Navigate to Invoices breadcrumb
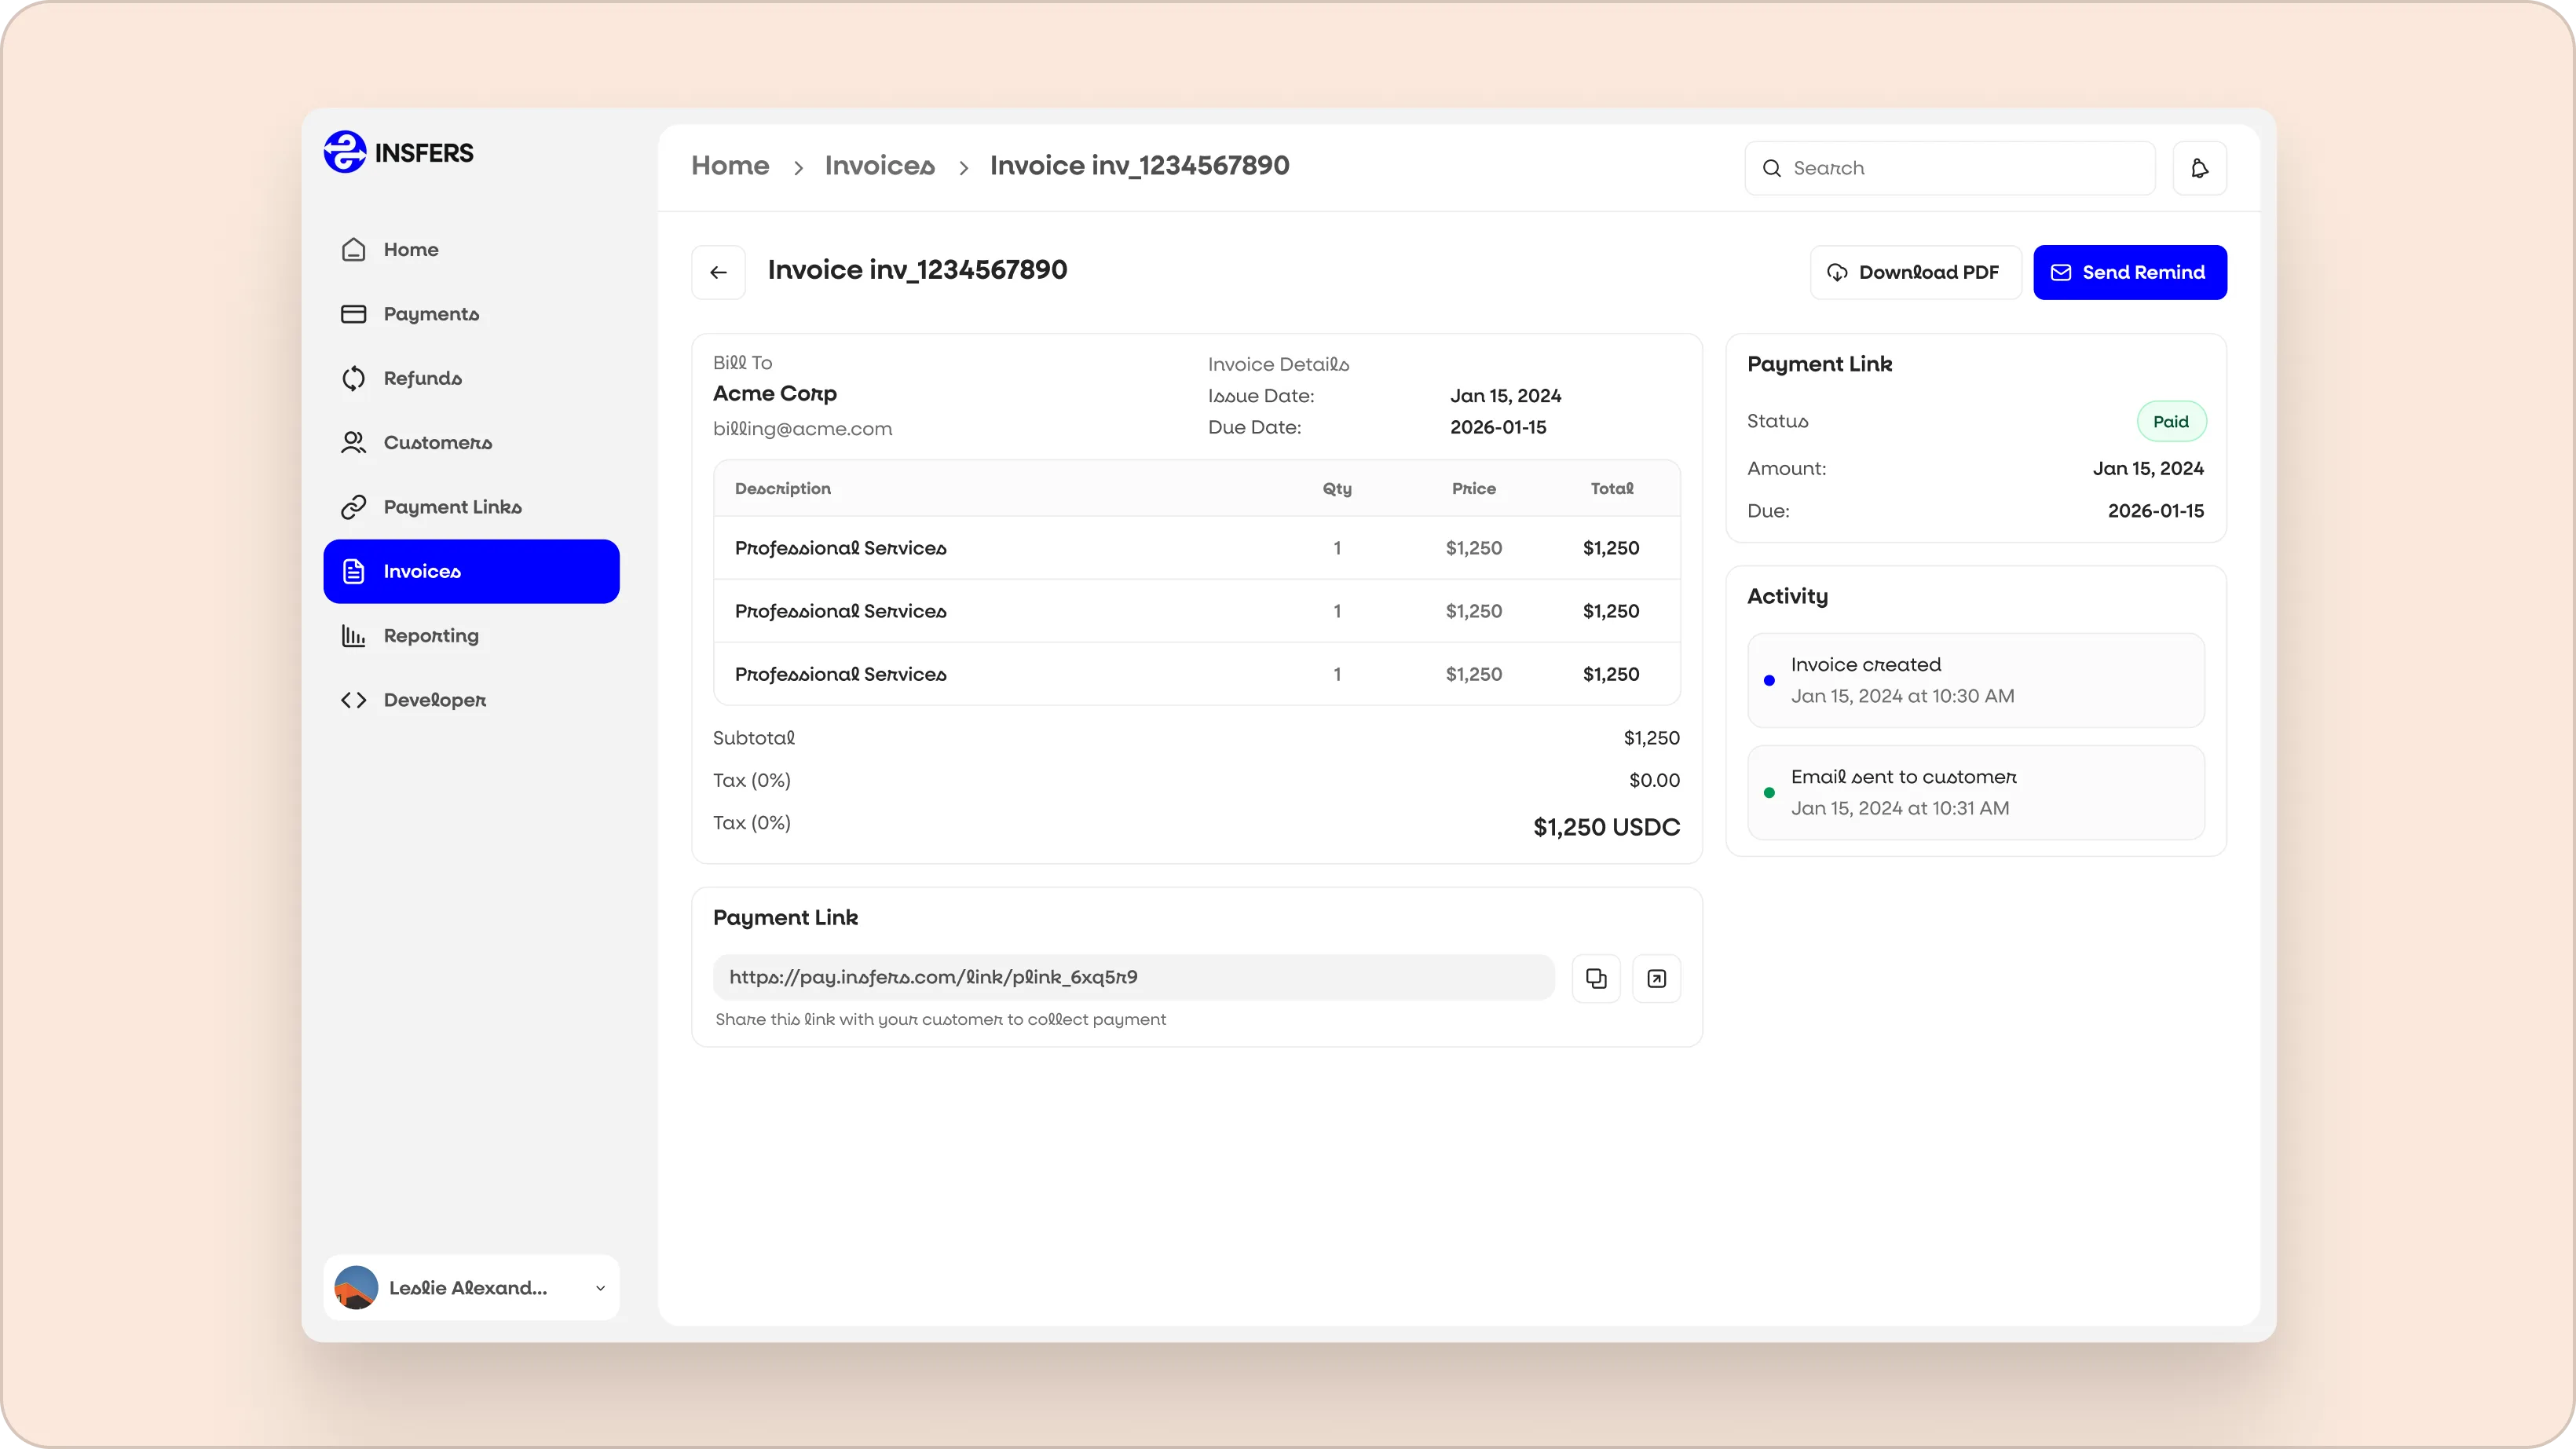2576x1449 pixels. tap(879, 165)
